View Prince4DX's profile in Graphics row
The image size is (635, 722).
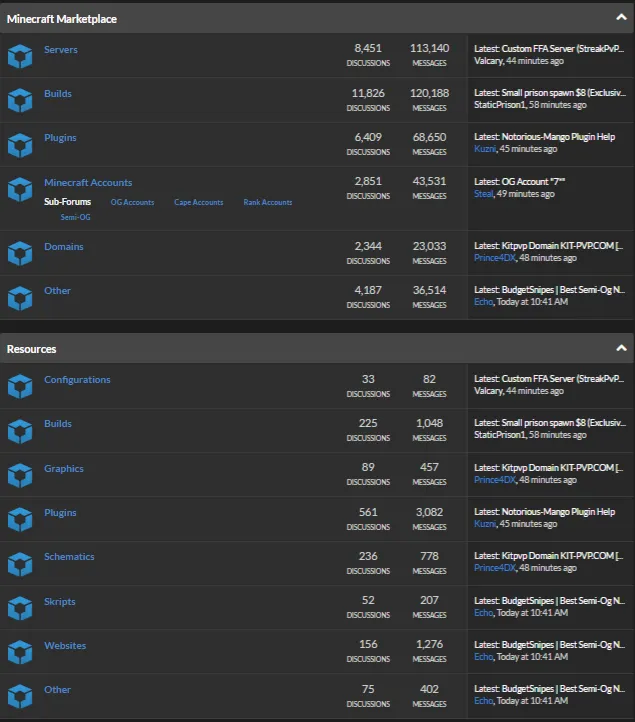(495, 480)
